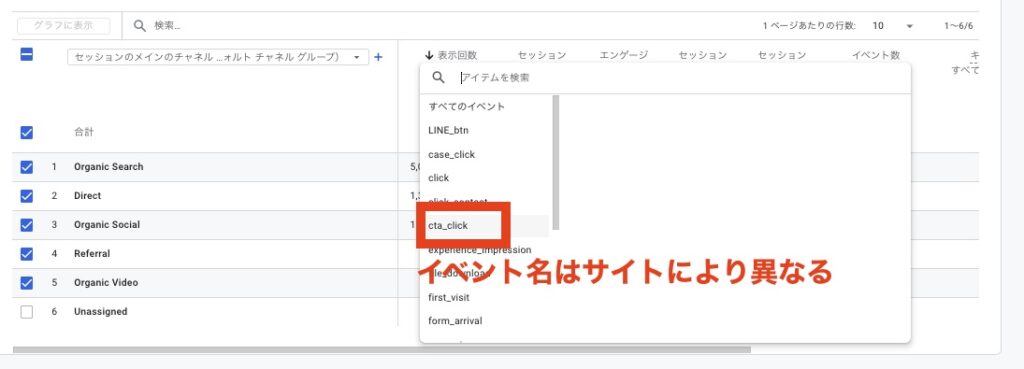Uncheck the Organic Video row checkbox
This screenshot has width=1024, height=369.
coord(26,283)
